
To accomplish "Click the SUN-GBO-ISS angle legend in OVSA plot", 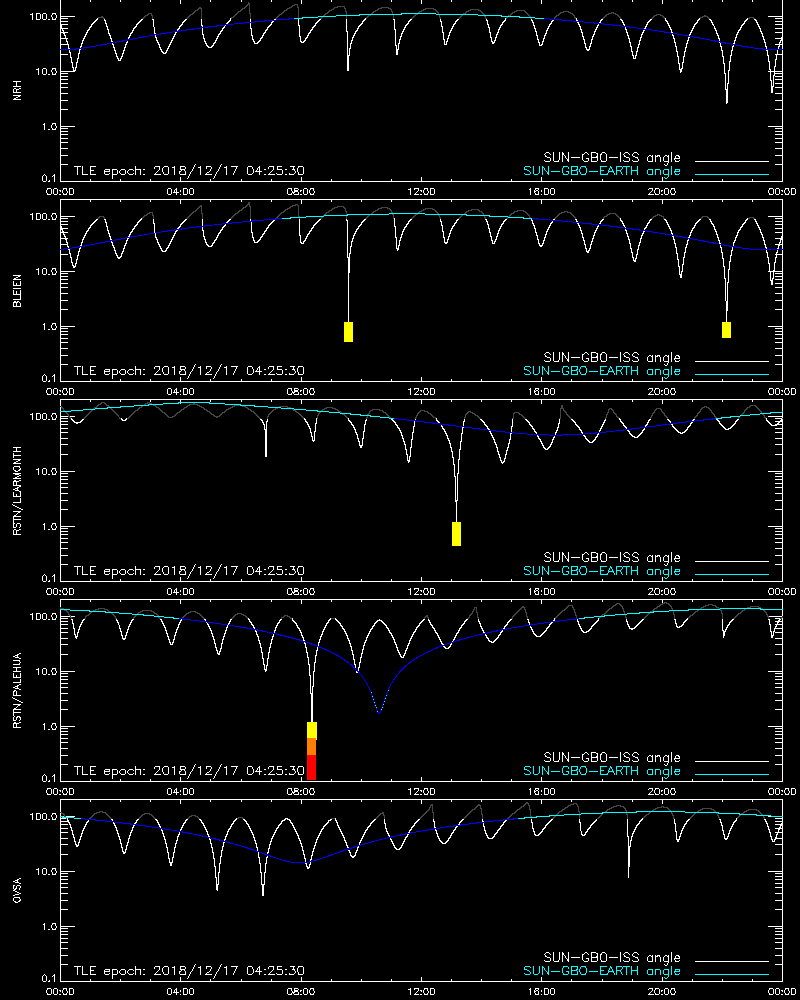I will (612, 957).
